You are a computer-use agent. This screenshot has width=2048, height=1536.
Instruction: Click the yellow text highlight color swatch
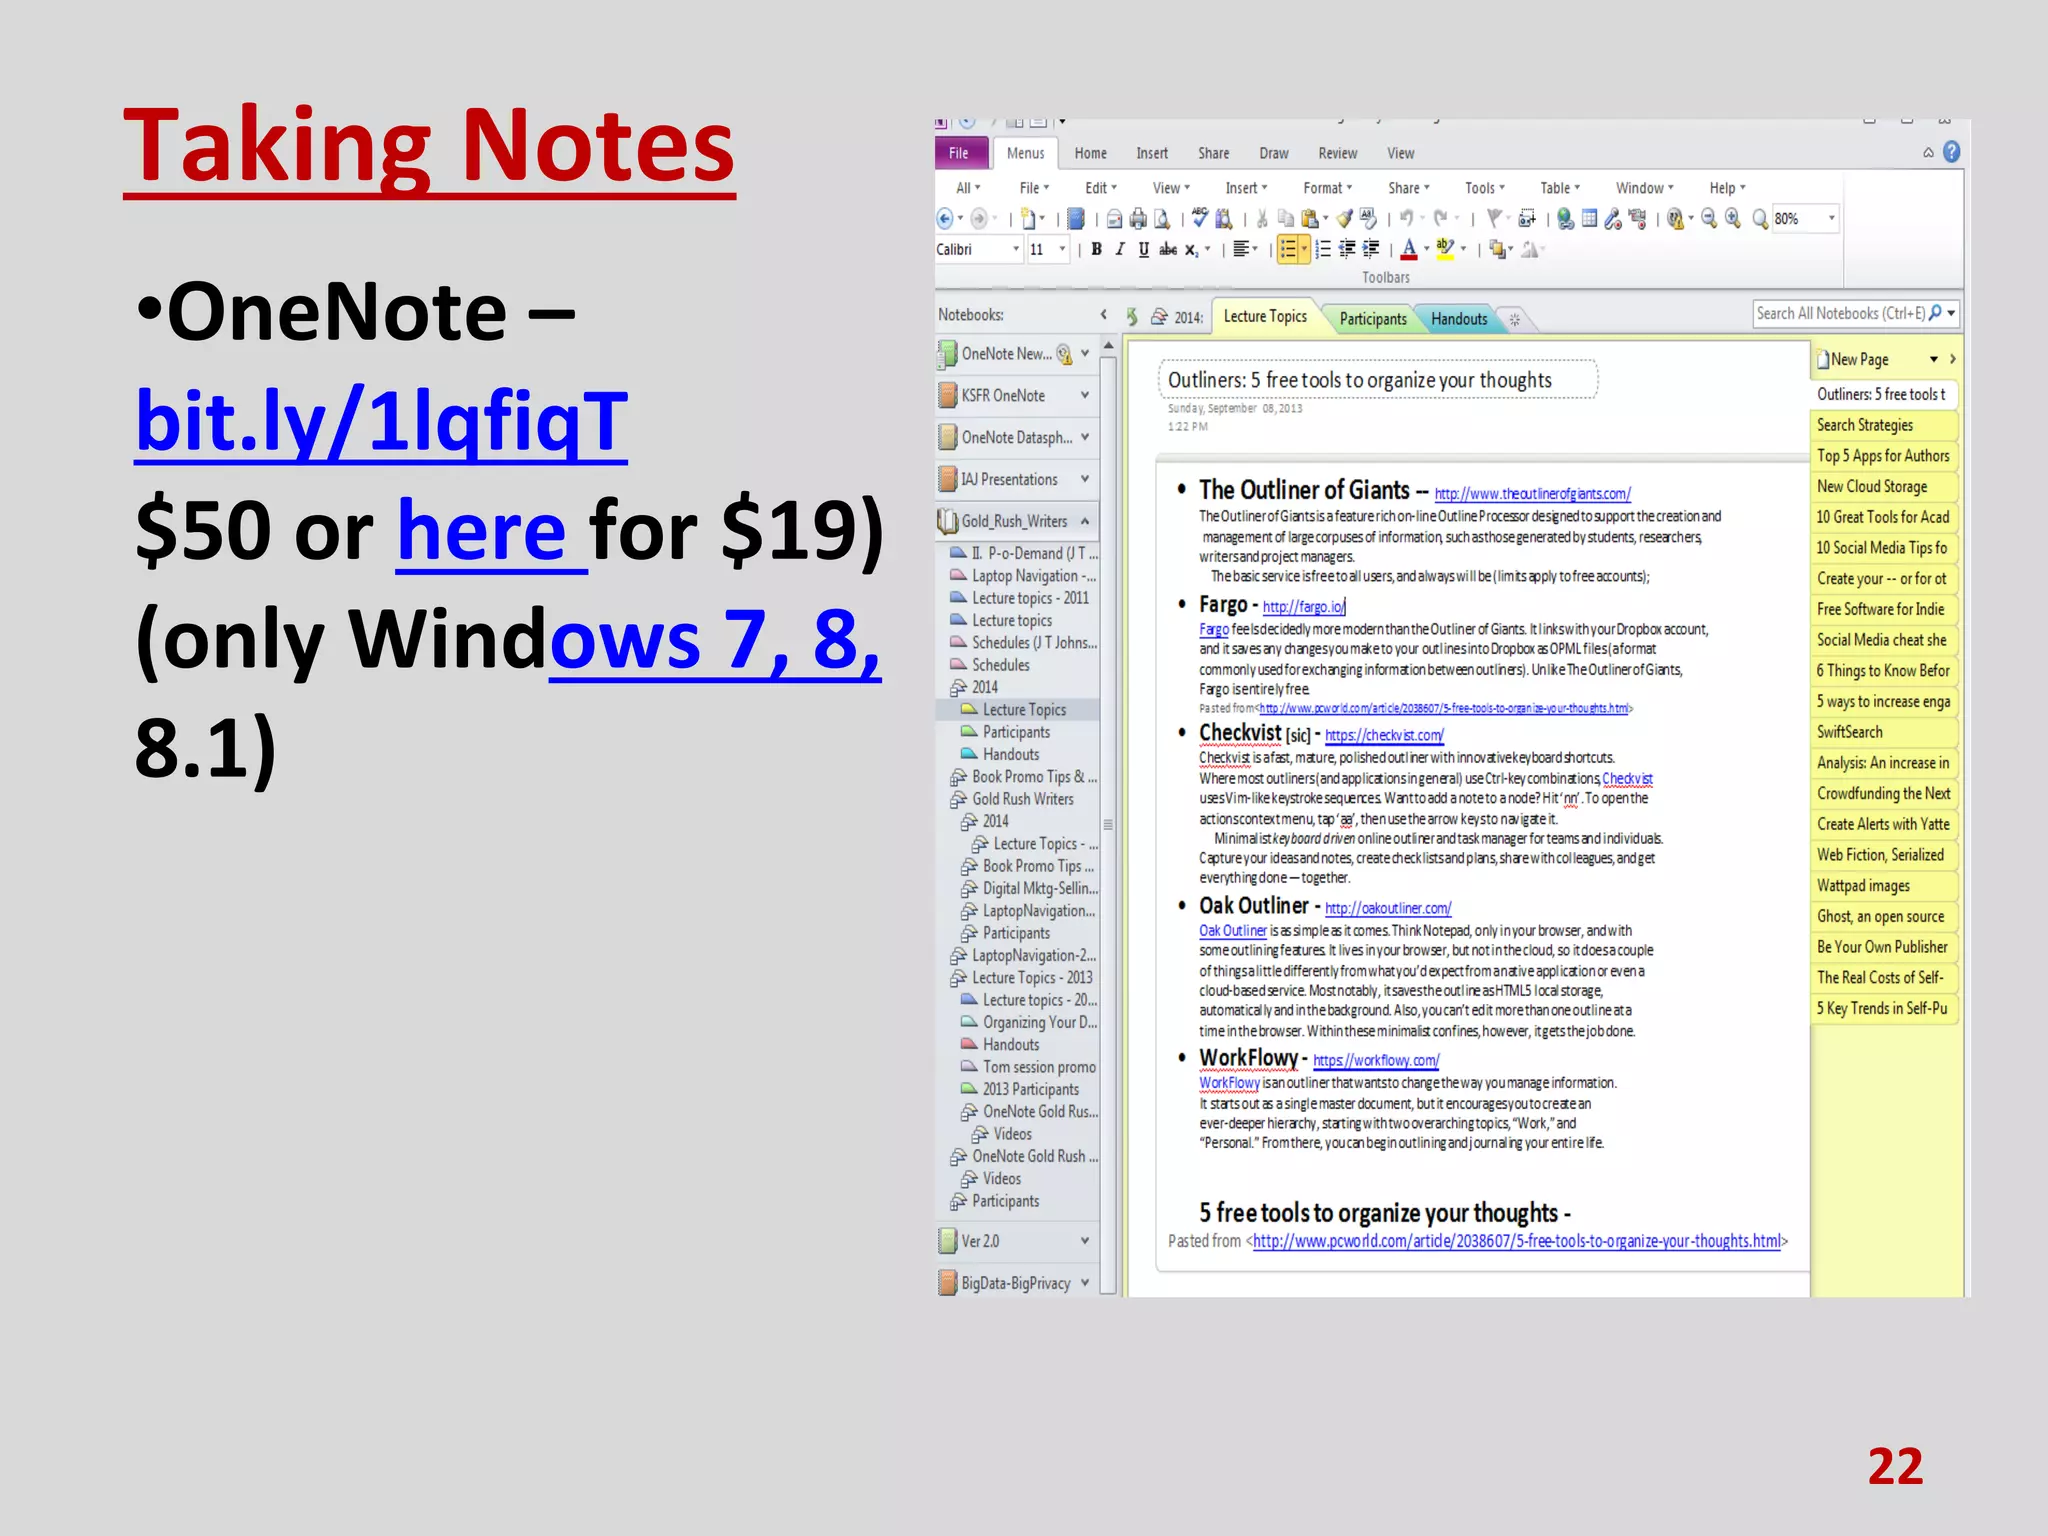[1445, 250]
